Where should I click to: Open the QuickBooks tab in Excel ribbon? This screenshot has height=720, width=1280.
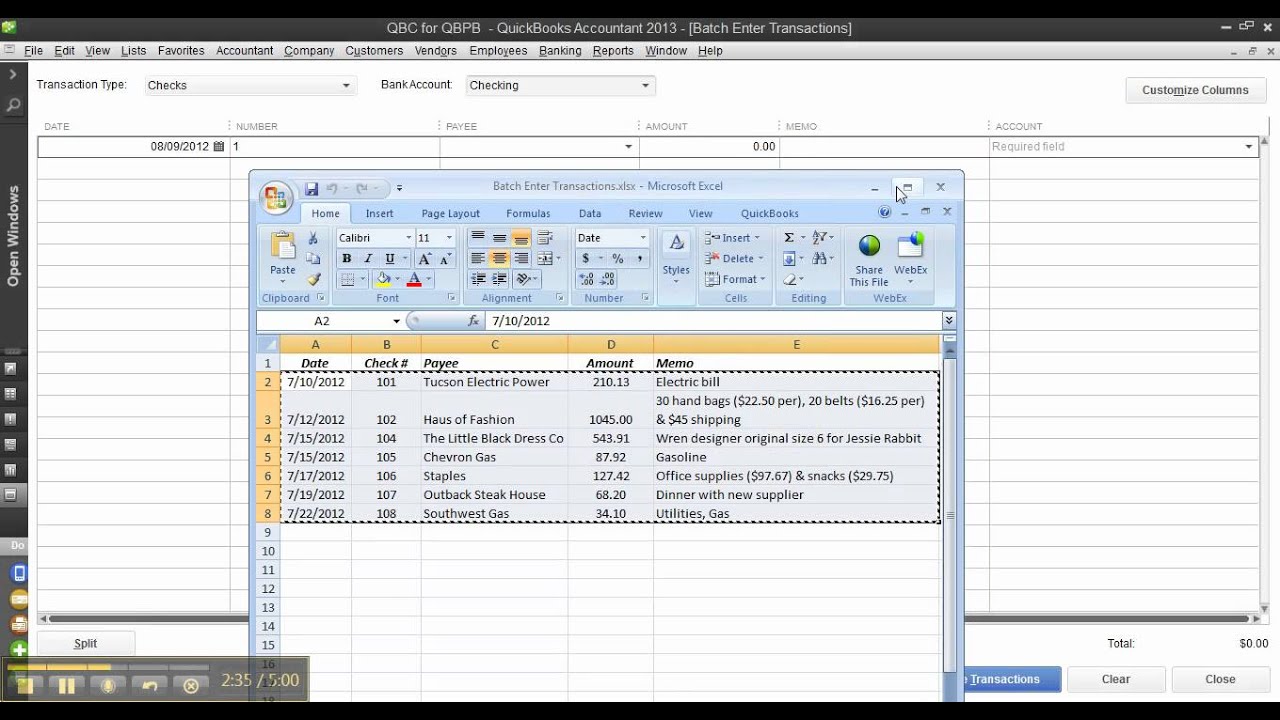[769, 213]
